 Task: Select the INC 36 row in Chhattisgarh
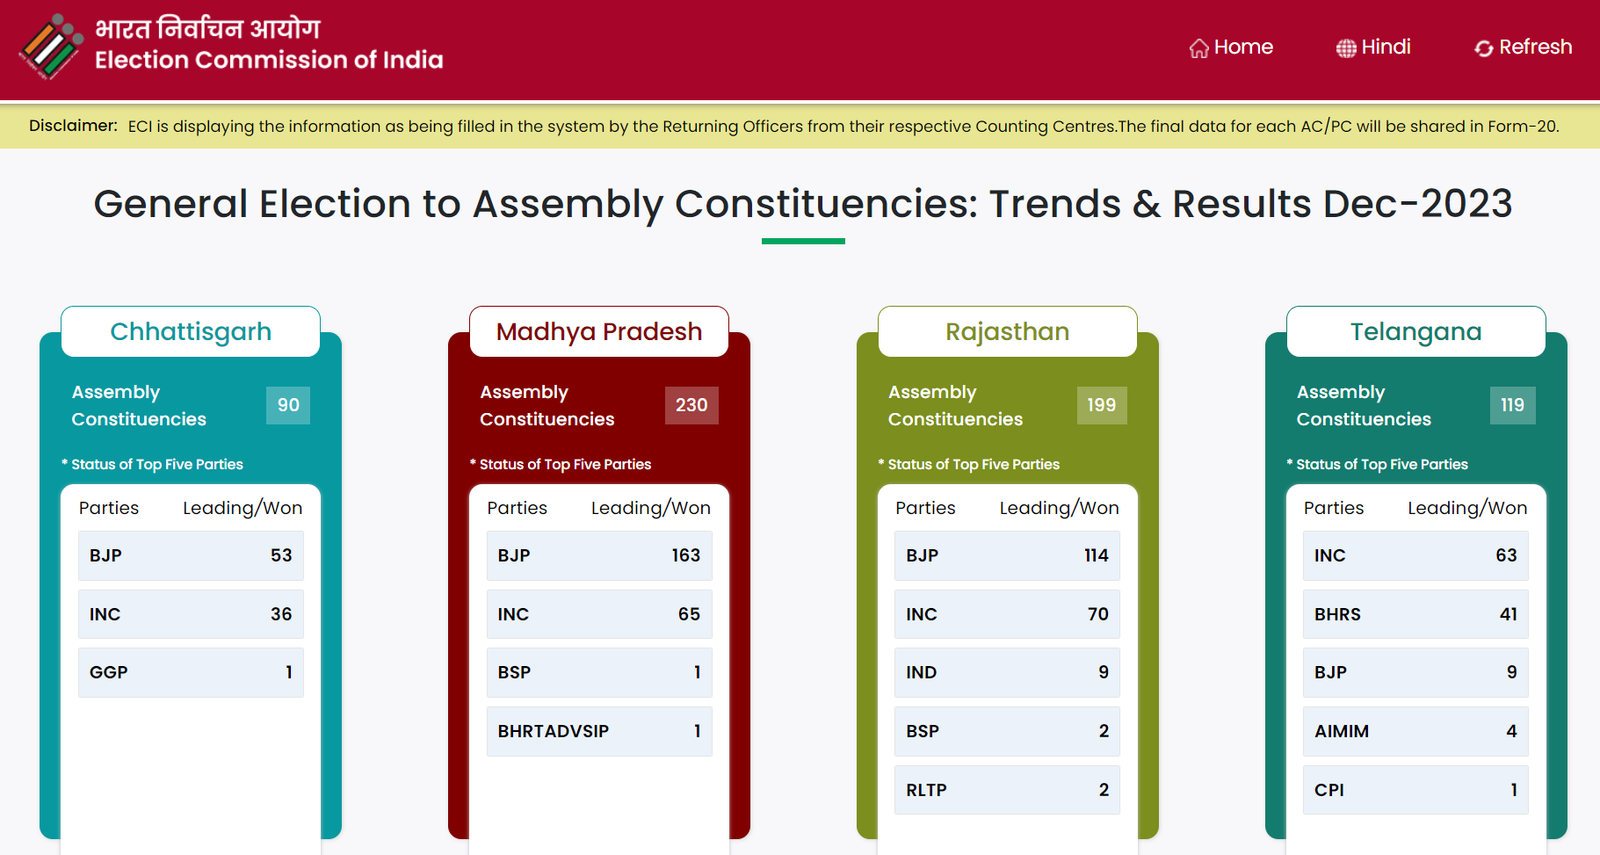pos(191,614)
